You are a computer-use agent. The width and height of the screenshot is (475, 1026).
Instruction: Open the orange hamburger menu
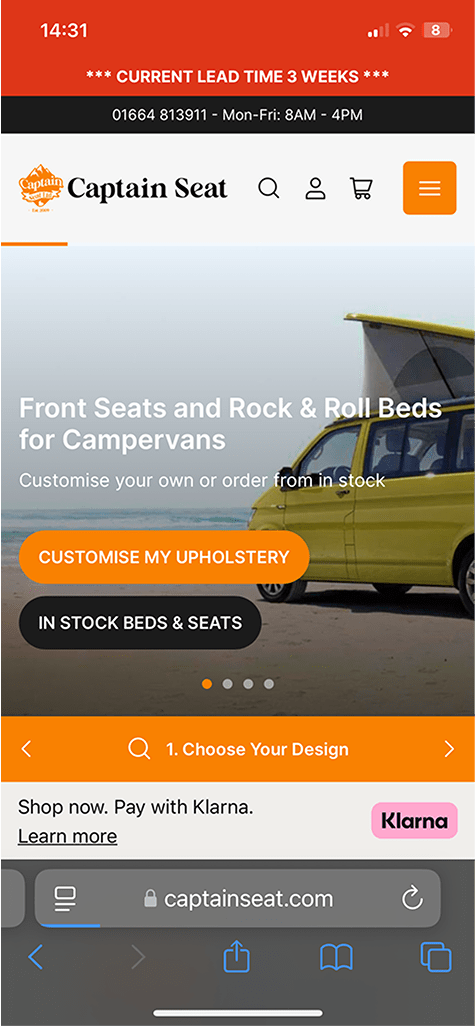pos(429,188)
